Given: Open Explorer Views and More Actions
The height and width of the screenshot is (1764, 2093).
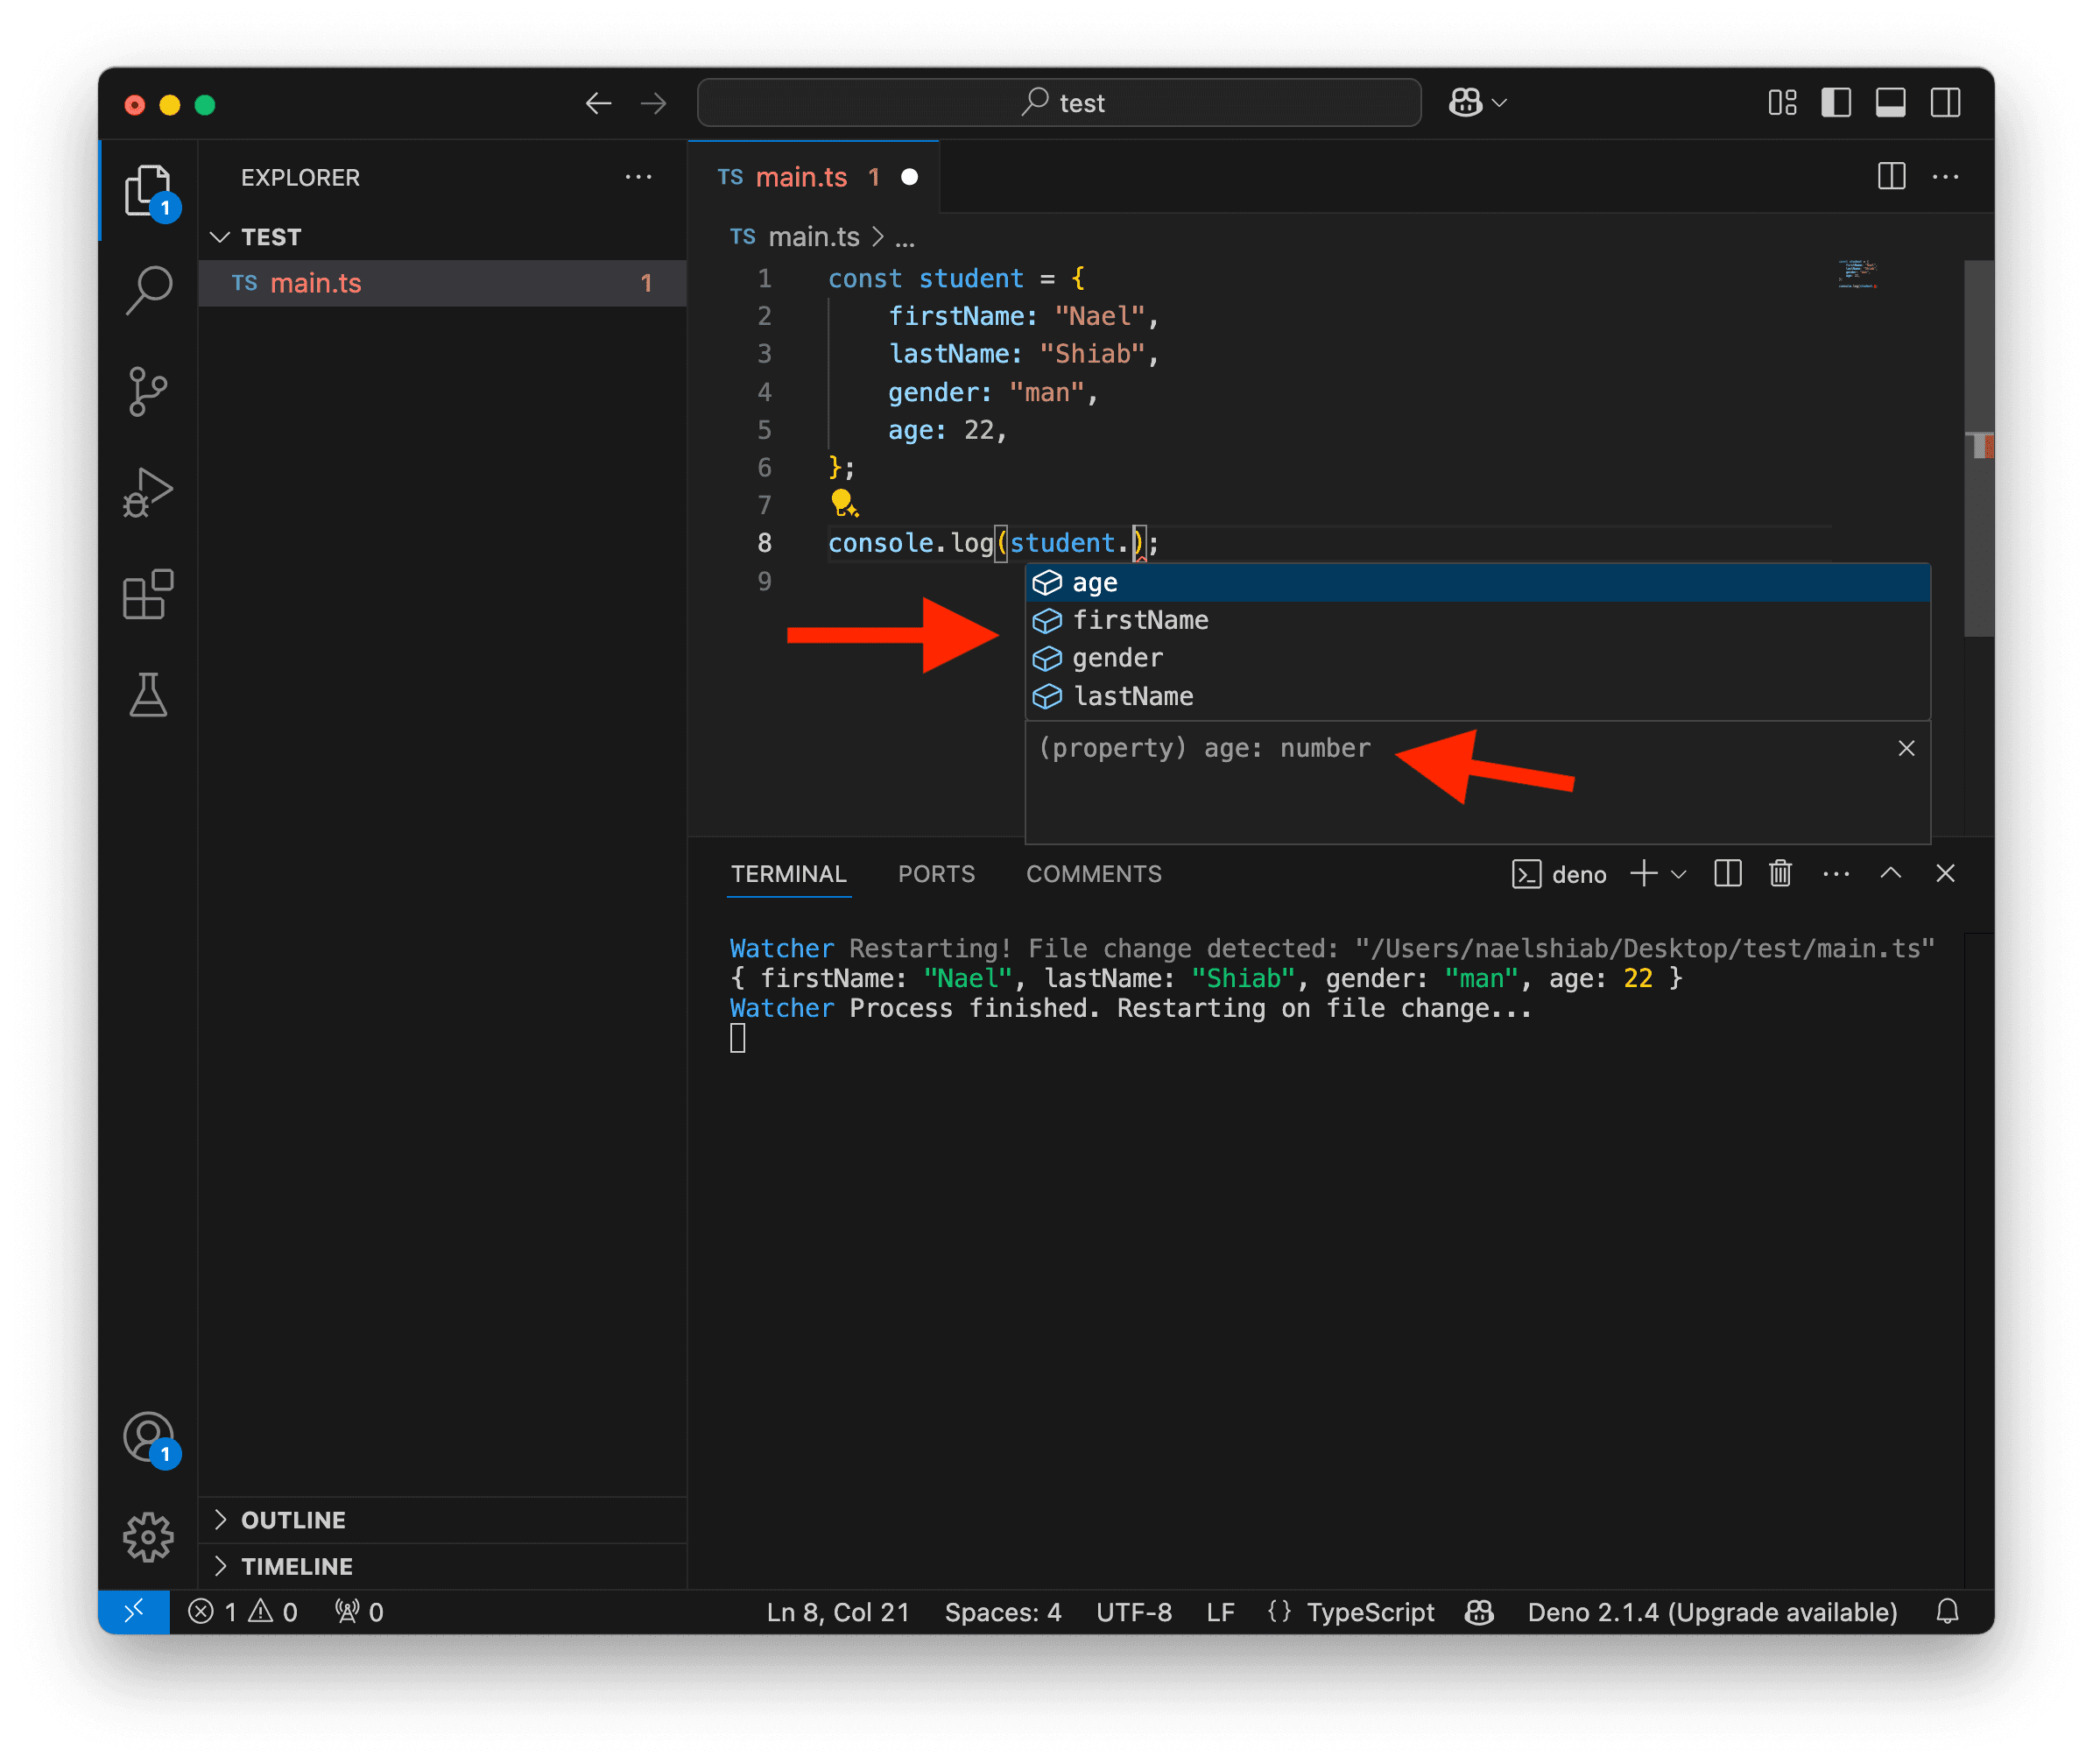Looking at the screenshot, I should point(638,177).
